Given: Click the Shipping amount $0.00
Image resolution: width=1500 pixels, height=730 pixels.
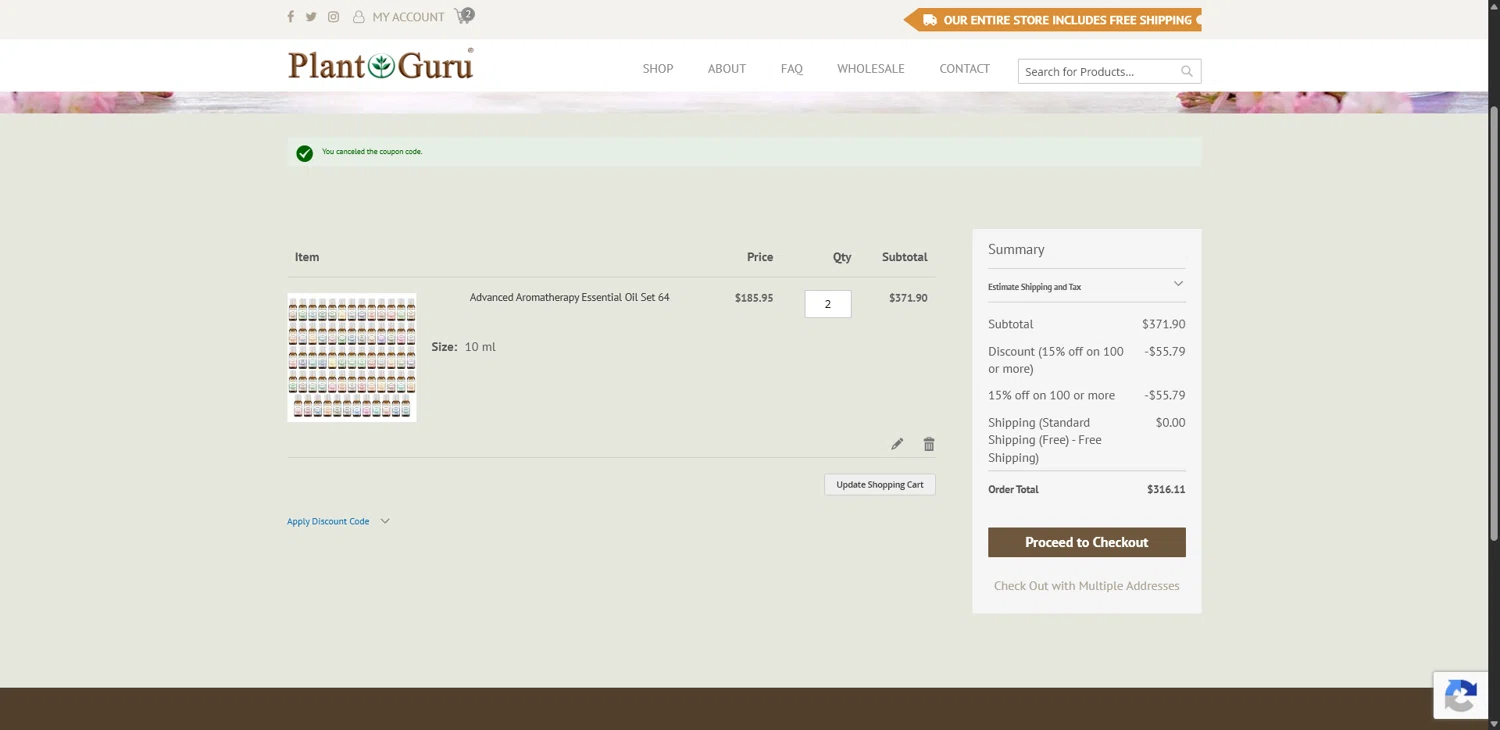Looking at the screenshot, I should click(x=1170, y=423).
